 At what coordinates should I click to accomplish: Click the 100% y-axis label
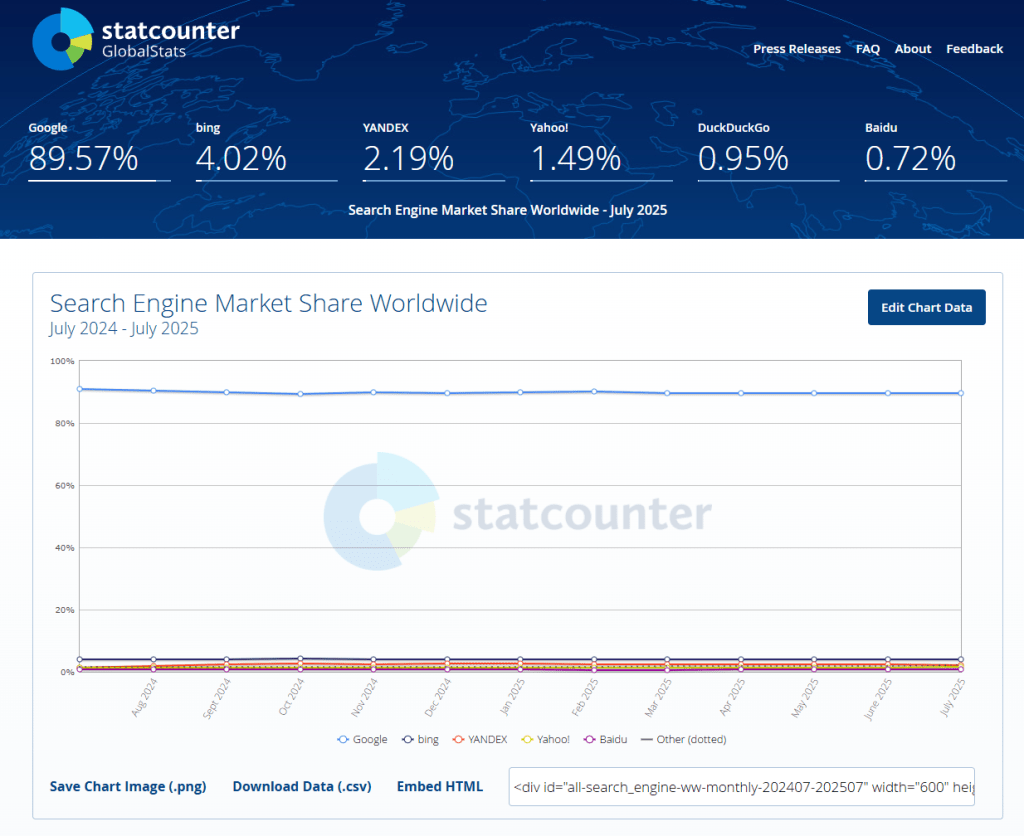click(x=63, y=361)
